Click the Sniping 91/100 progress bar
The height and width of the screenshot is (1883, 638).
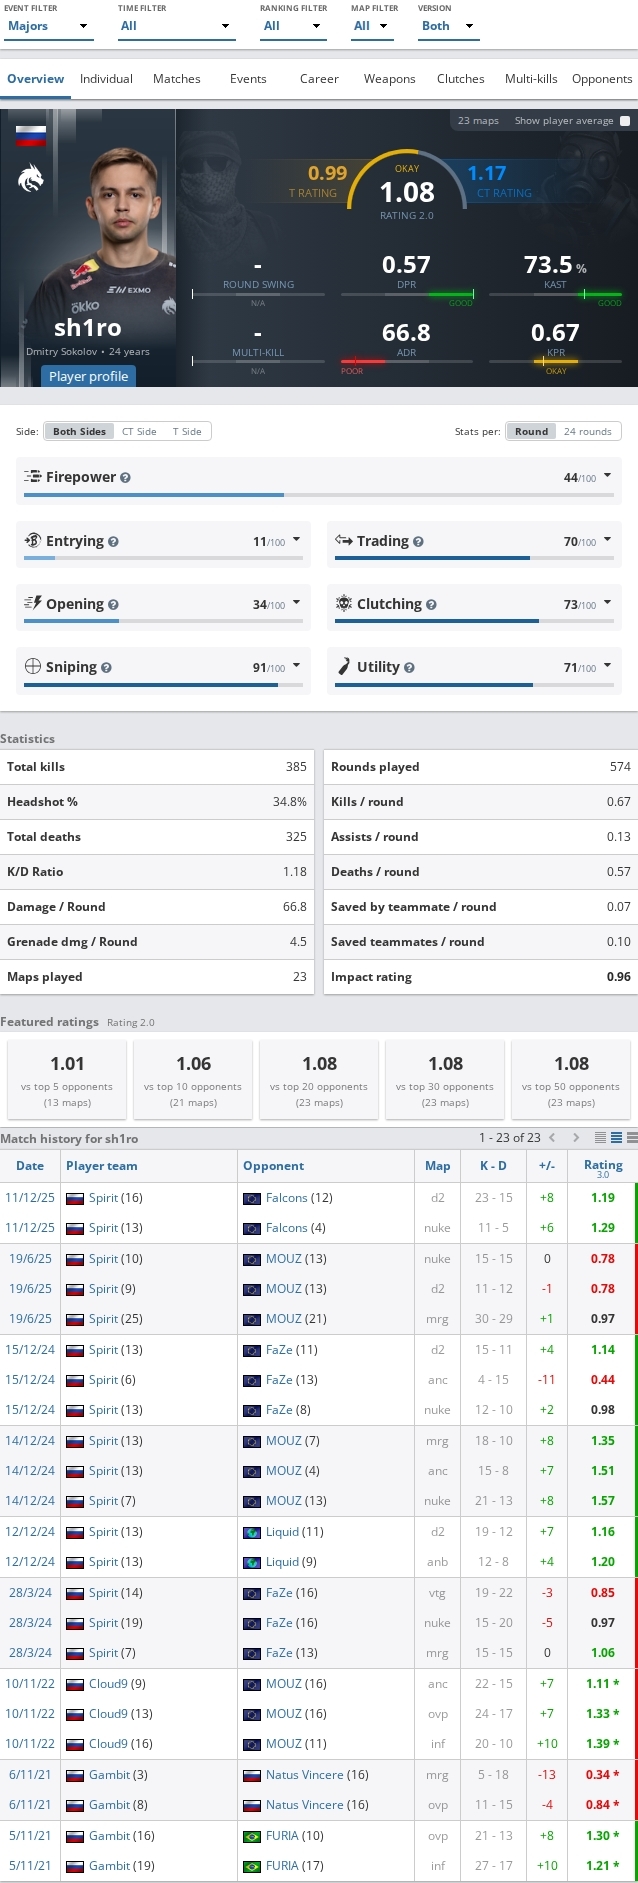click(x=163, y=685)
